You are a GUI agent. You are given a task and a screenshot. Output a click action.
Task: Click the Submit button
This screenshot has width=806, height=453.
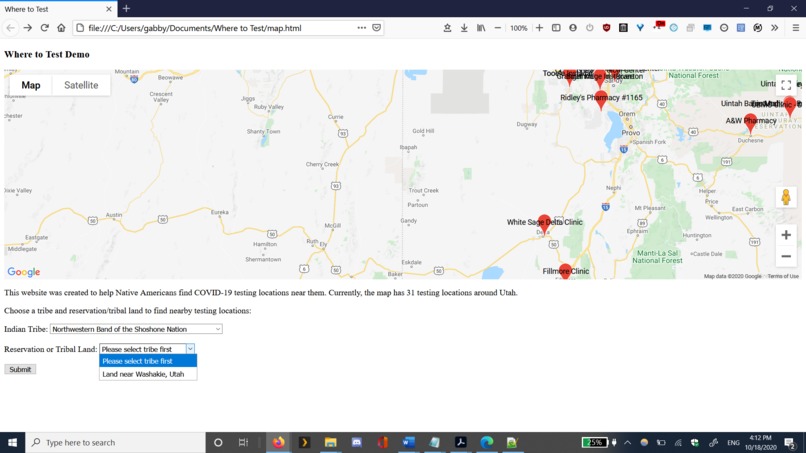tap(20, 369)
